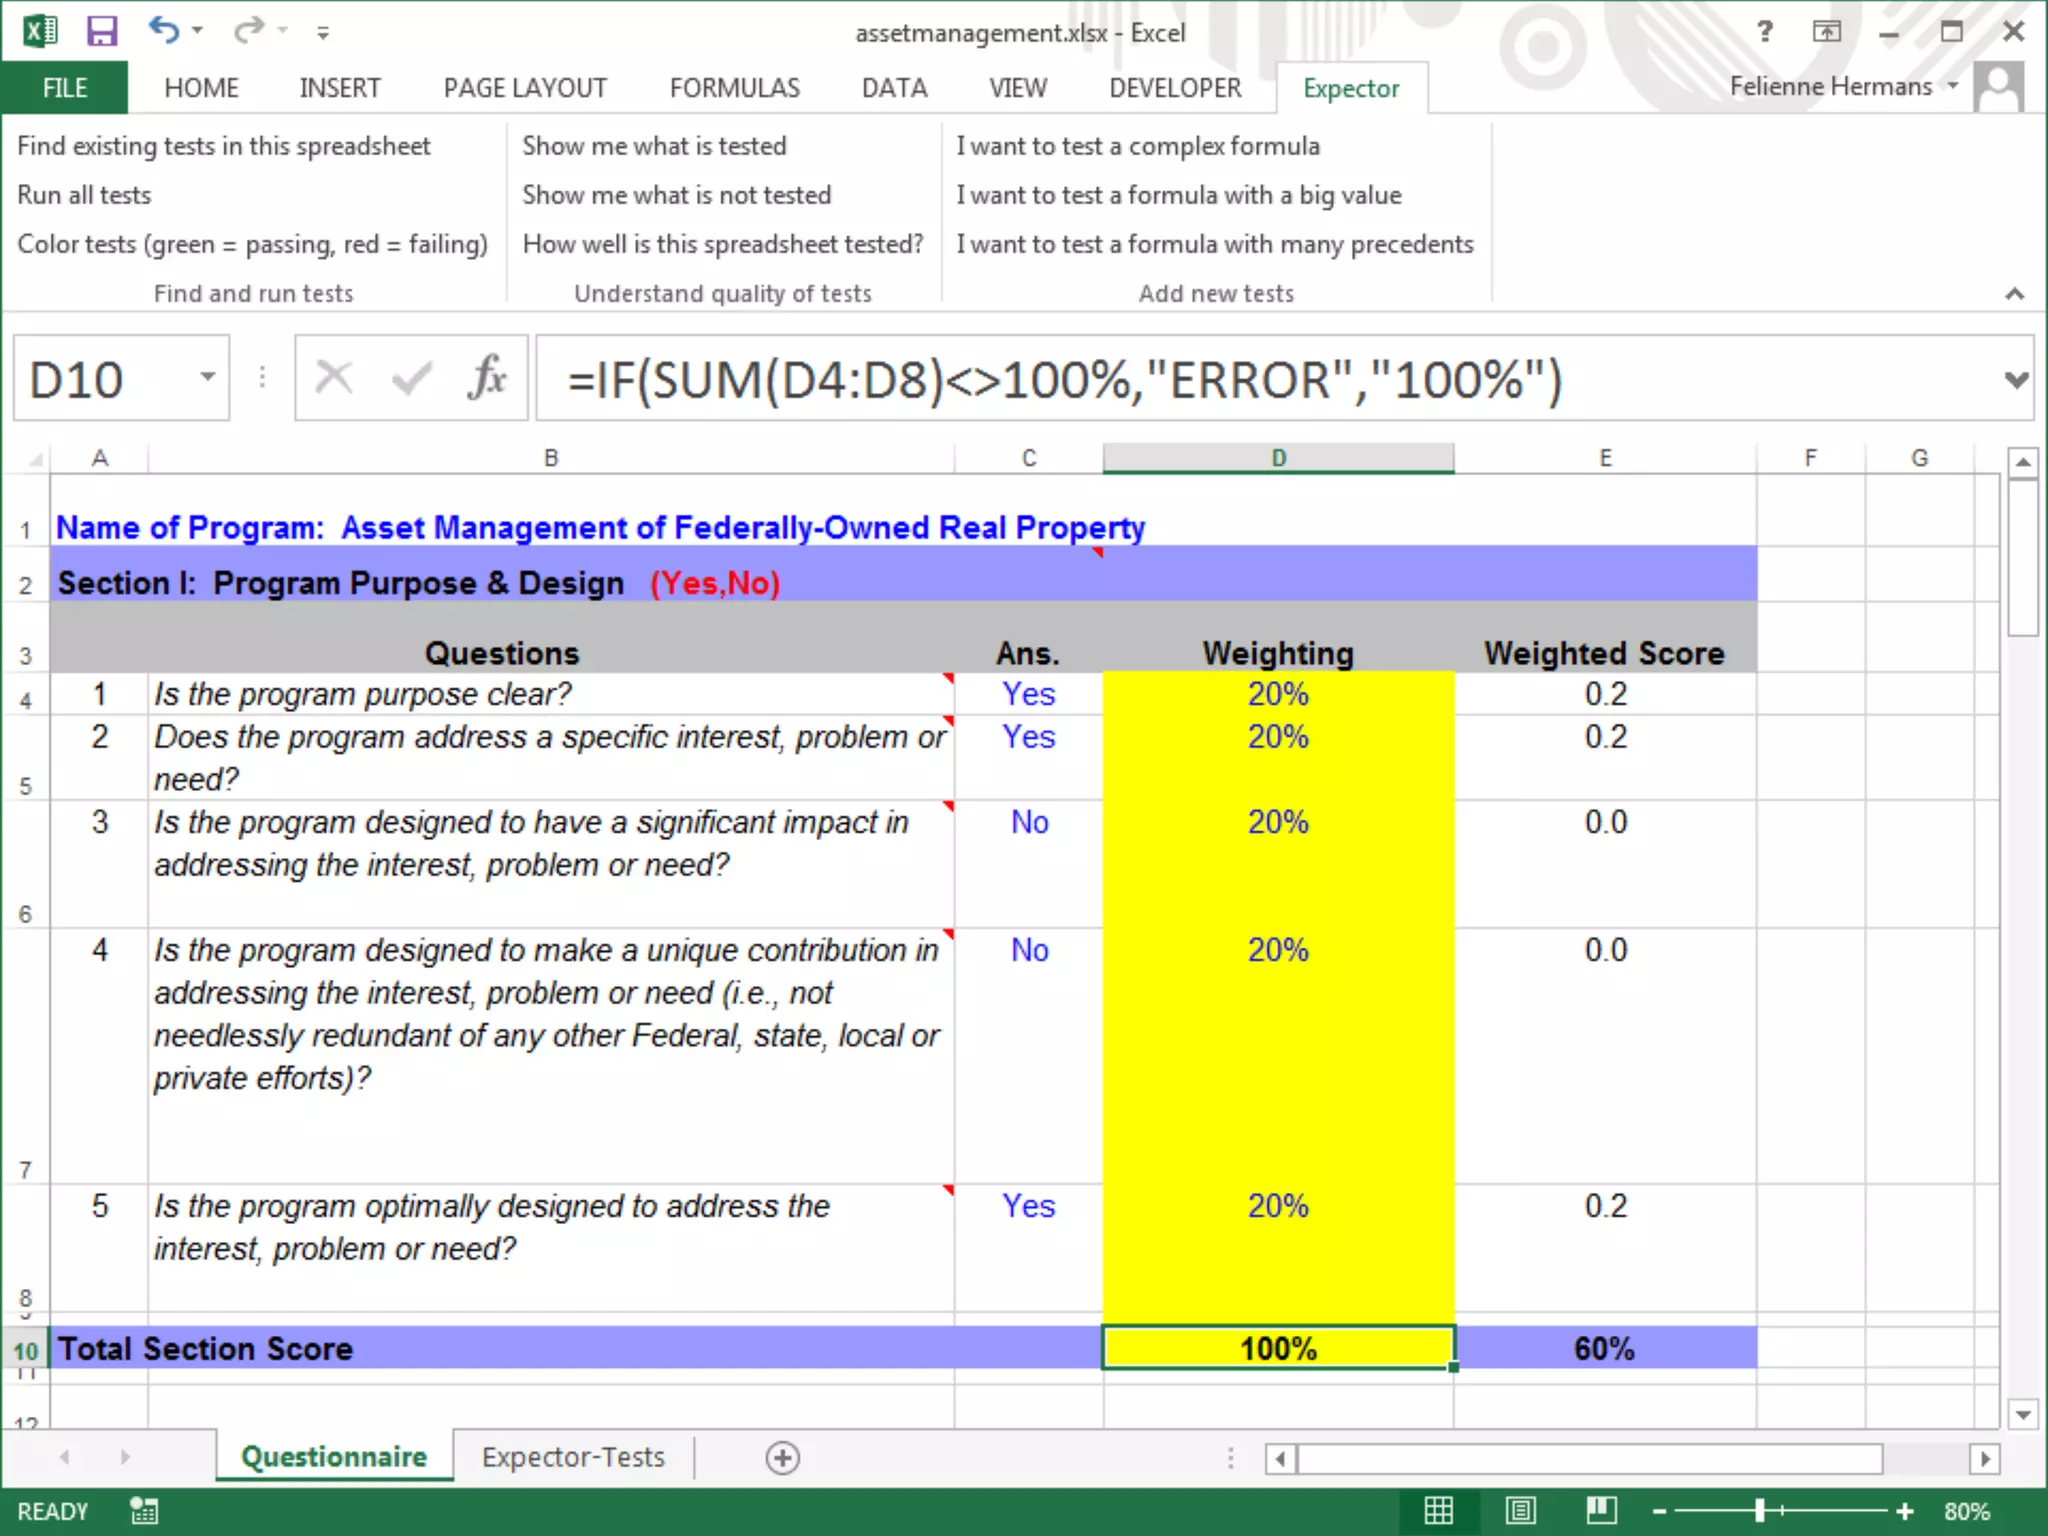Image resolution: width=2048 pixels, height=1536 pixels.
Task: Click the Save icon in Quick Access Toolbar
Action: coord(101,31)
